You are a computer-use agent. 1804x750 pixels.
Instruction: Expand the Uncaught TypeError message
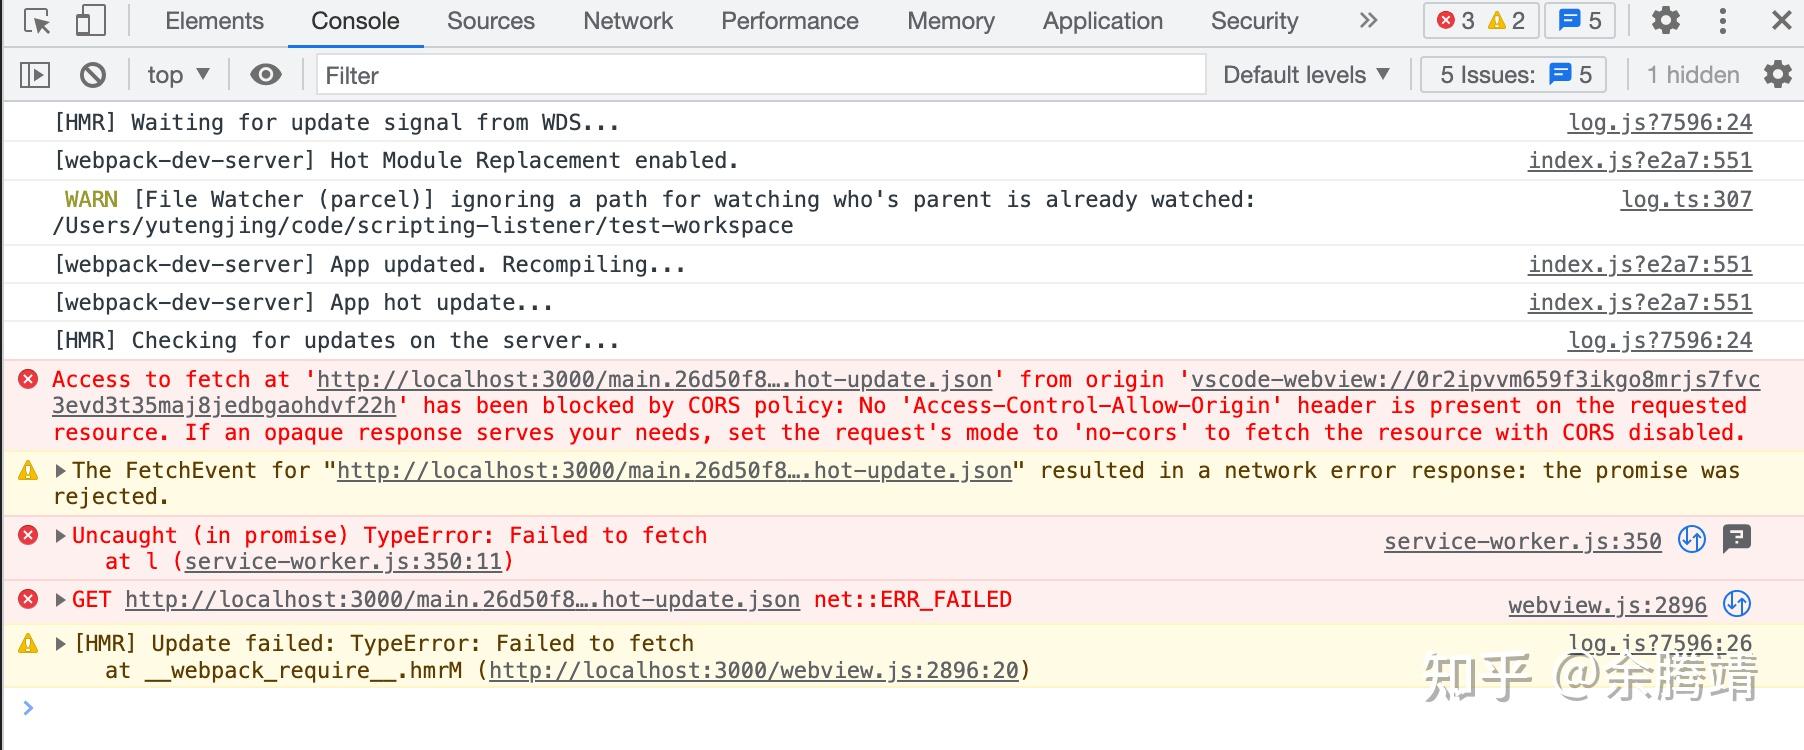click(x=61, y=536)
